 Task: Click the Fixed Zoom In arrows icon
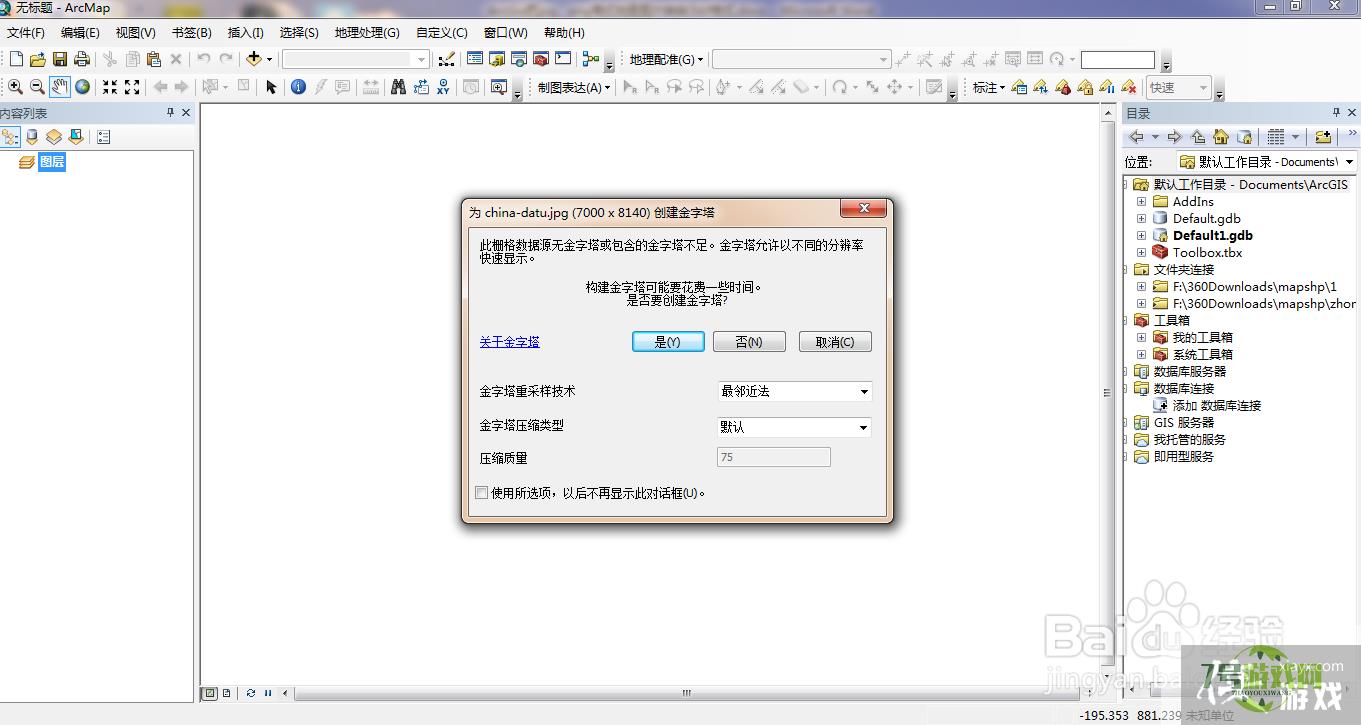[x=110, y=87]
